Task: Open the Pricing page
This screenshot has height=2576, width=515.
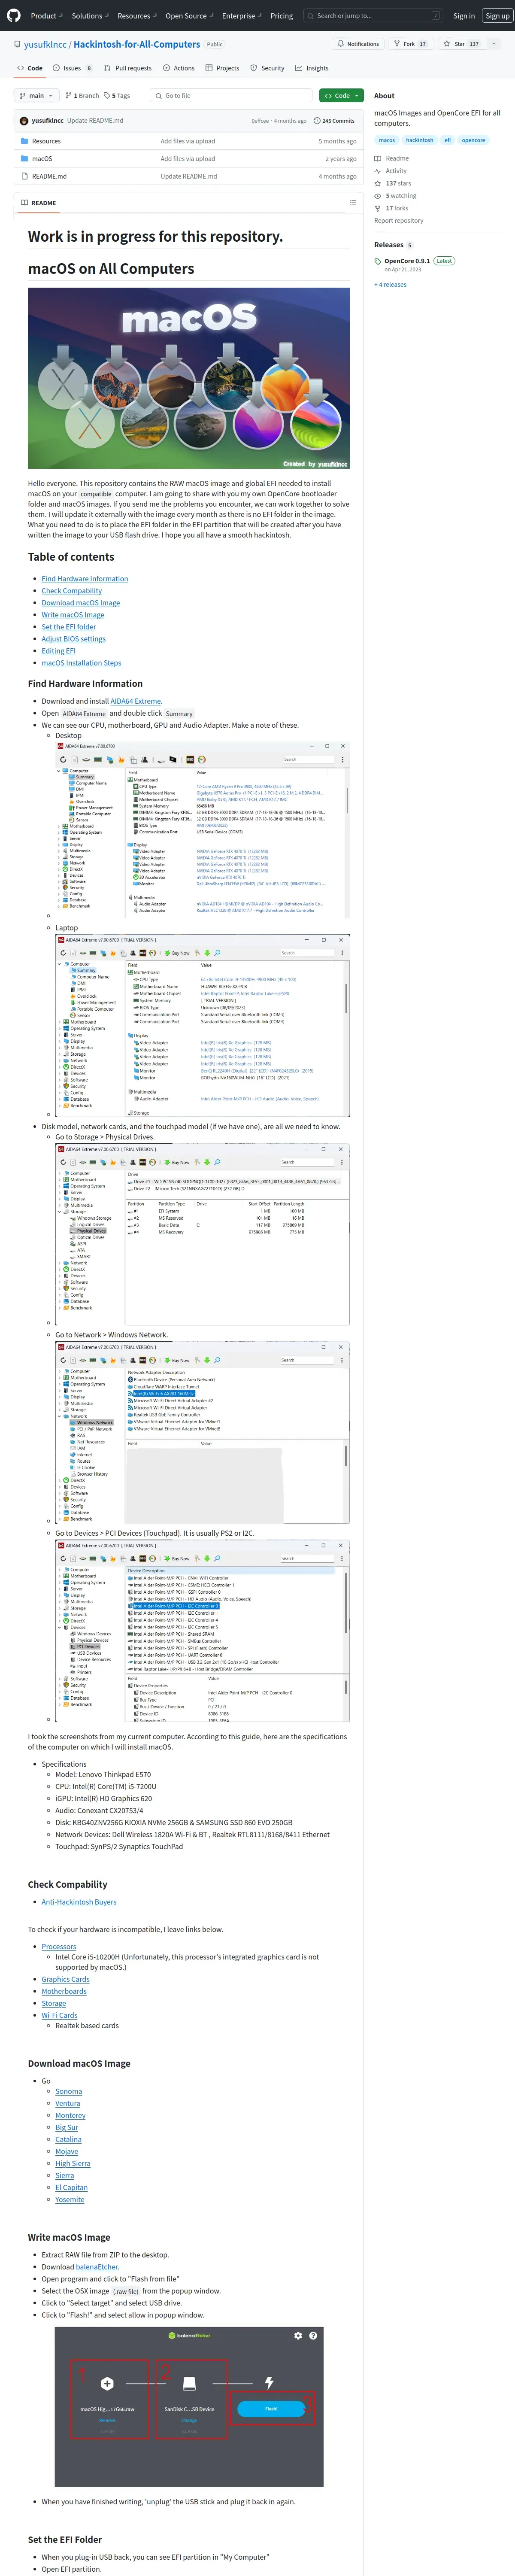Action: click(x=282, y=16)
